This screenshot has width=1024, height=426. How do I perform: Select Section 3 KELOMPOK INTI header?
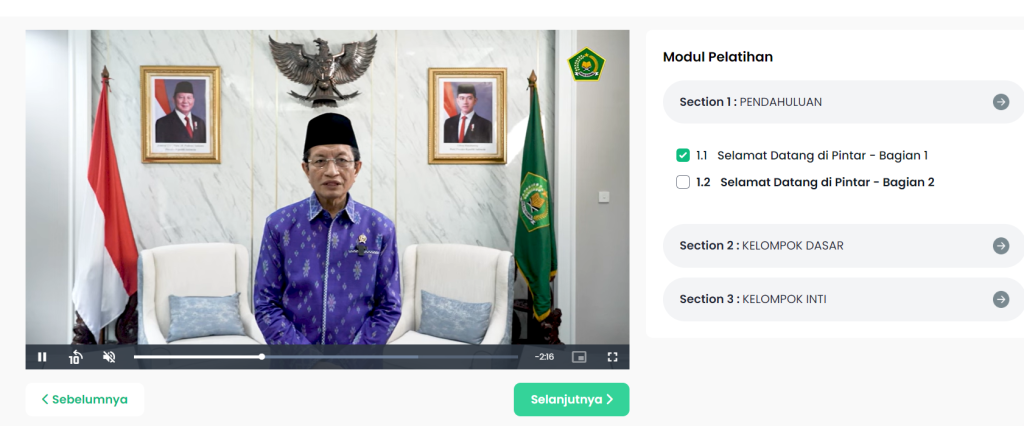coord(843,299)
